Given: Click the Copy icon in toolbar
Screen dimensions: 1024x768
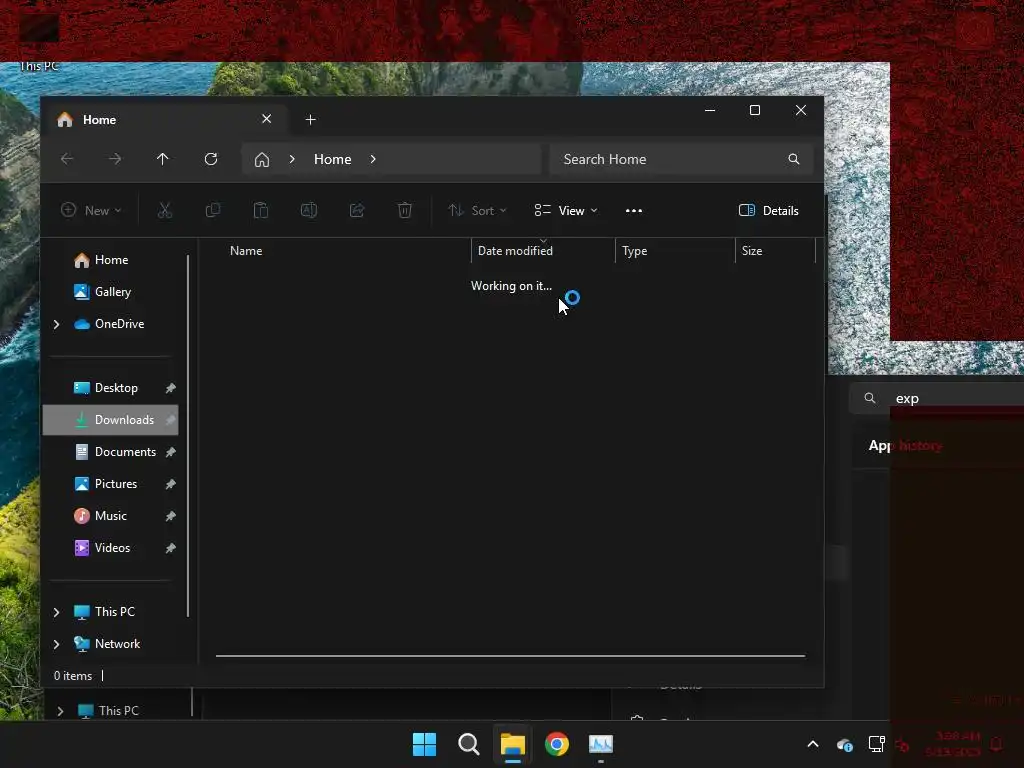Looking at the screenshot, I should point(213,210).
